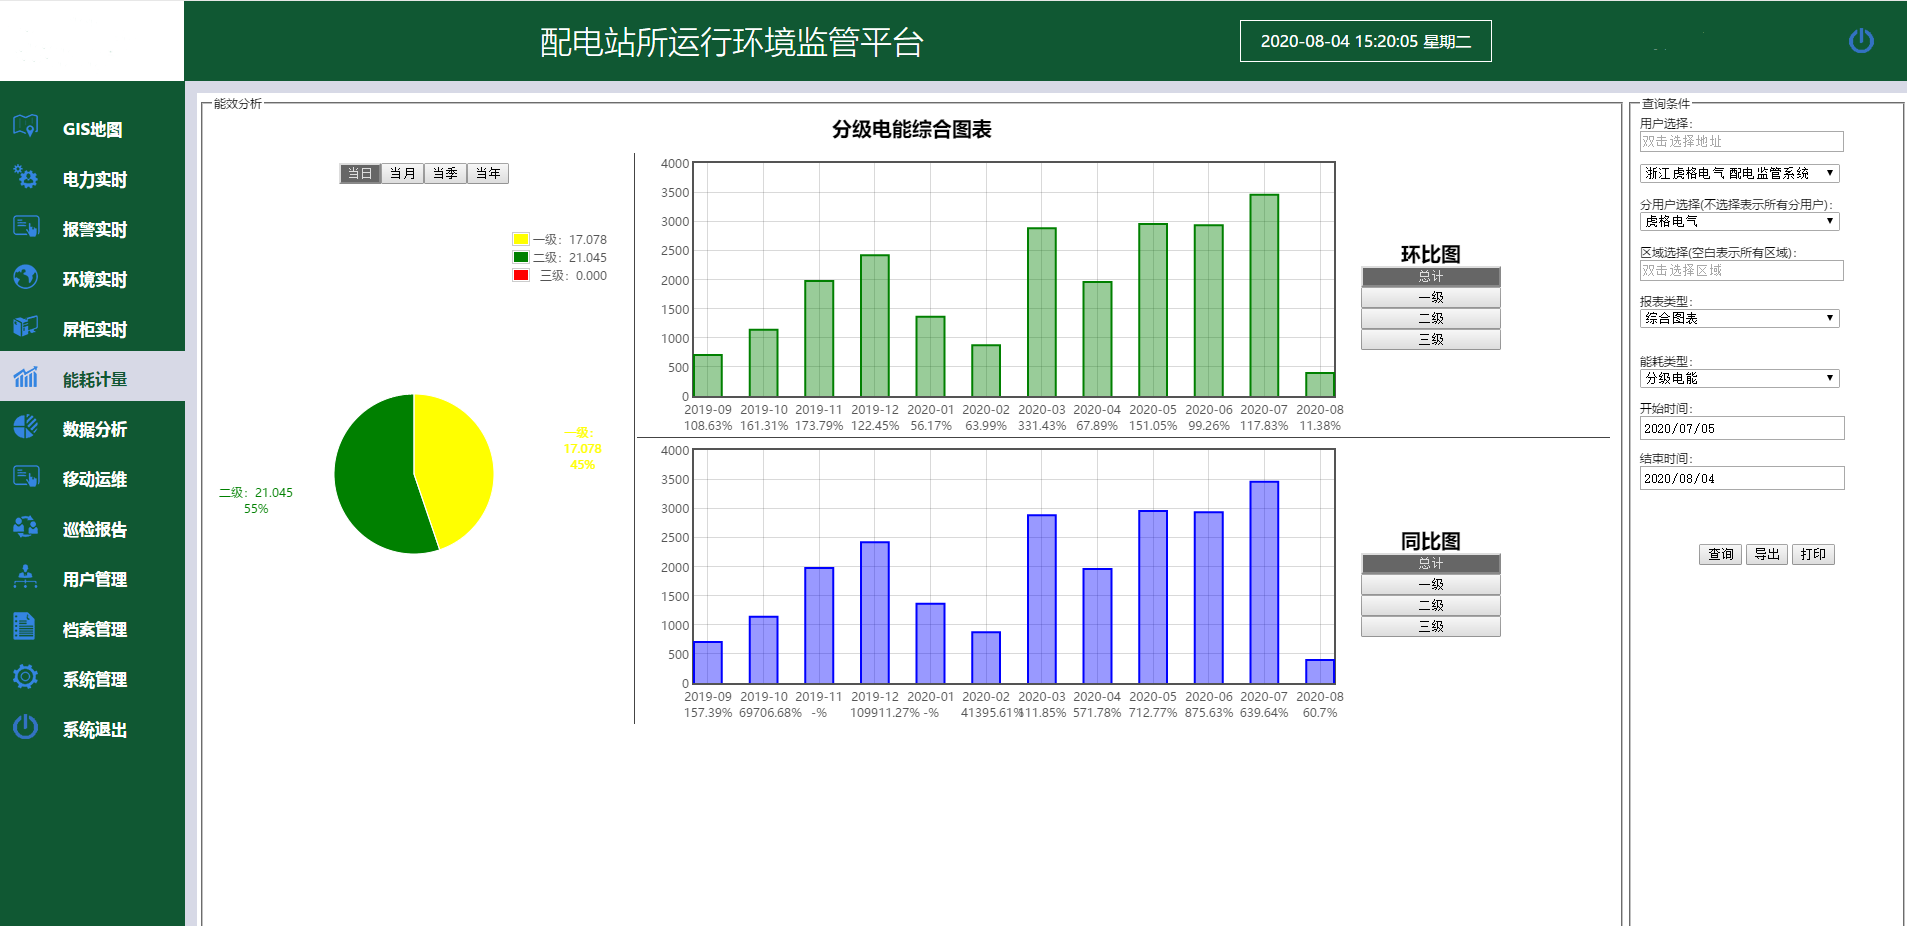Click the 2020-05 bar in the blue chart
The height and width of the screenshot is (926, 1907).
pyautogui.click(x=1153, y=597)
